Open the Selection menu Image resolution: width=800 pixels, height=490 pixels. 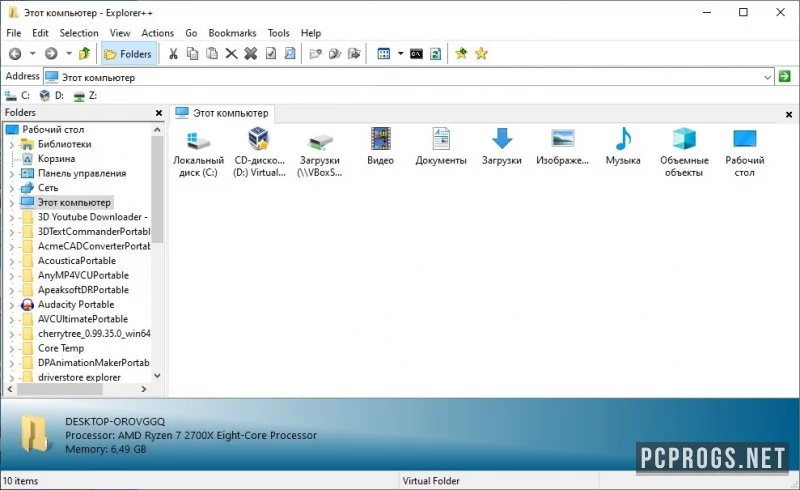(x=79, y=33)
